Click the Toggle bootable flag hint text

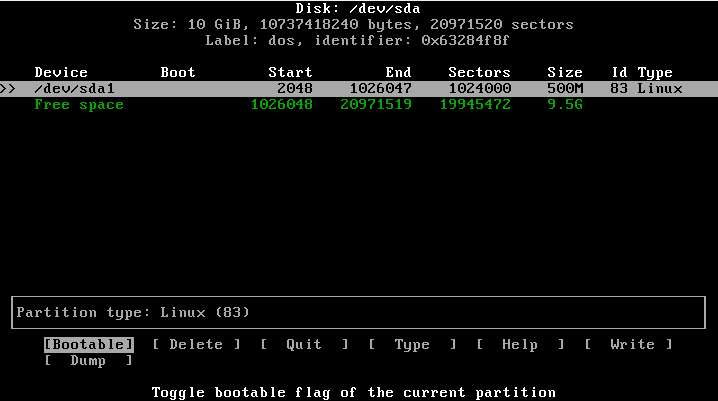coord(354,392)
